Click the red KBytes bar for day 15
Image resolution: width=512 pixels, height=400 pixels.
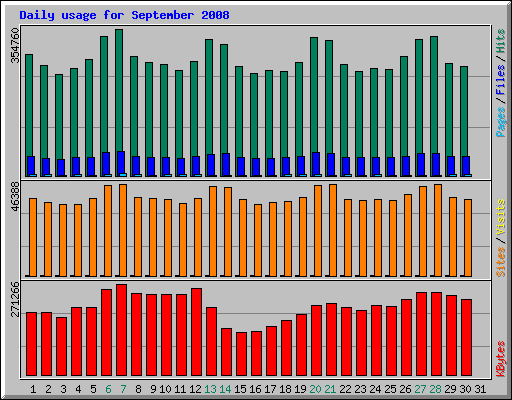(x=241, y=354)
